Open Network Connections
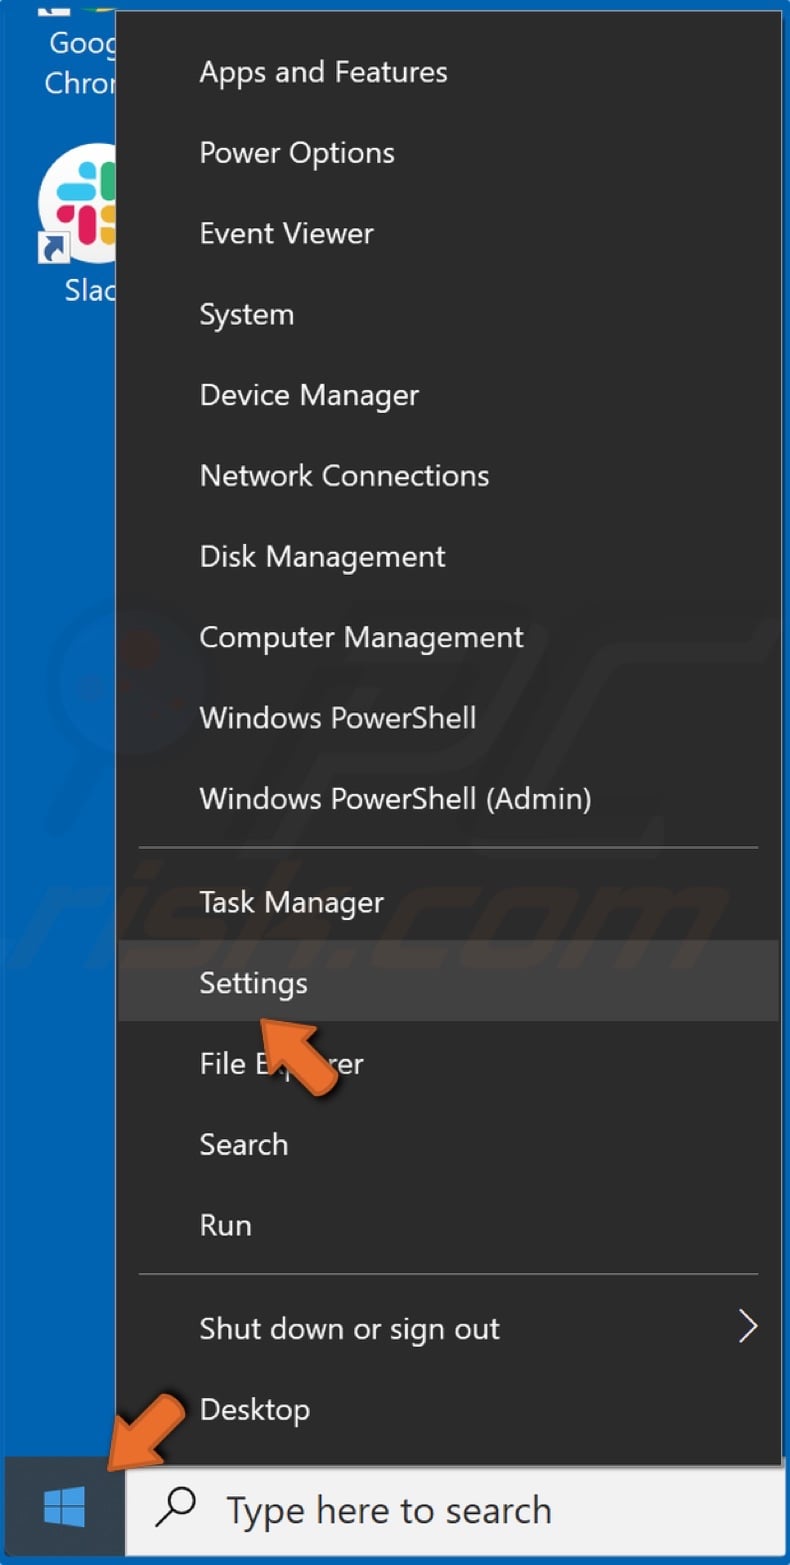The image size is (790, 1565). (x=344, y=475)
